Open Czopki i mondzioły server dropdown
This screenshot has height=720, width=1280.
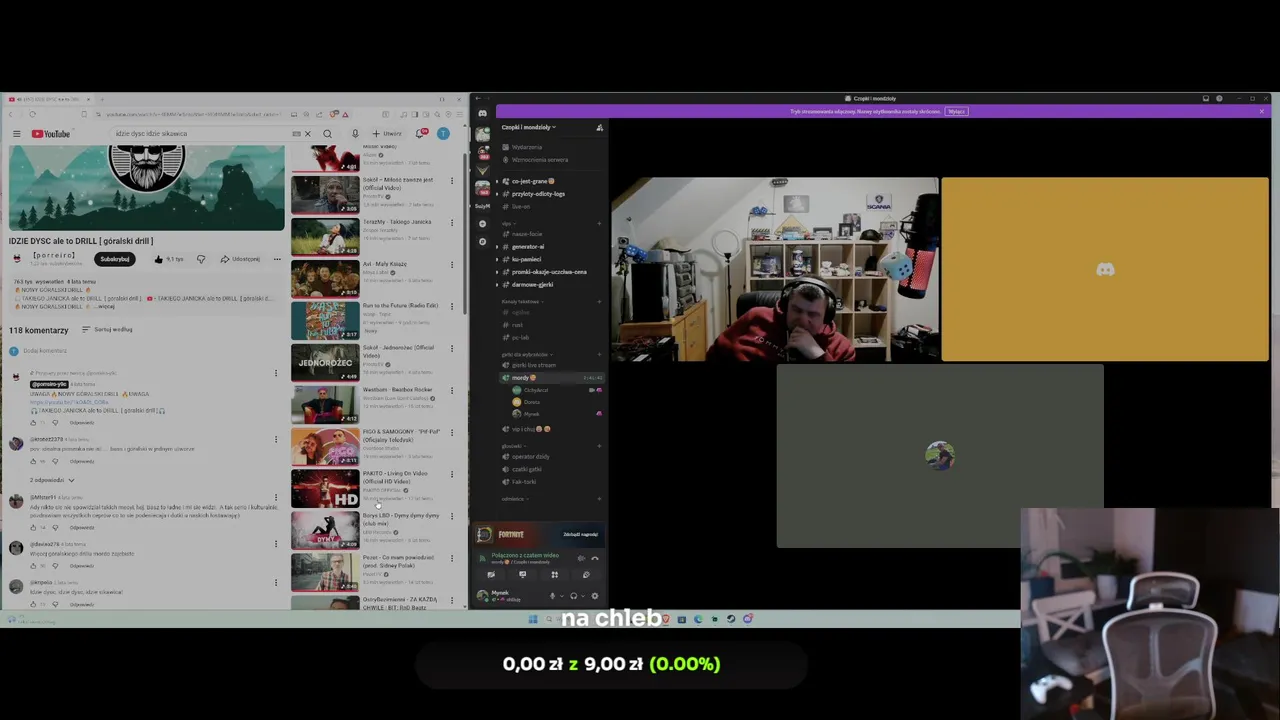pyautogui.click(x=529, y=127)
